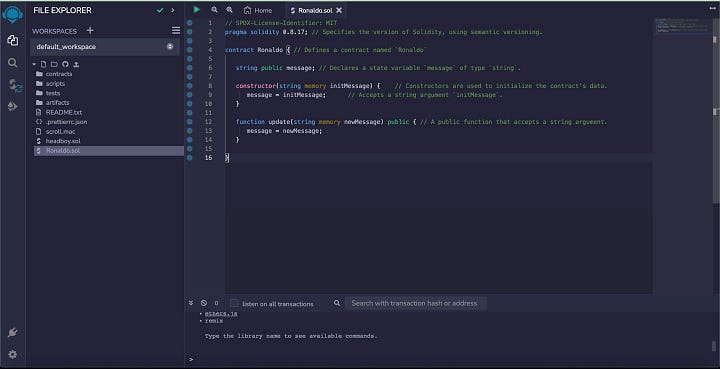Viewport: 720px width, 369px height.
Task: Click line number 2 in gutter
Action: click(210, 32)
